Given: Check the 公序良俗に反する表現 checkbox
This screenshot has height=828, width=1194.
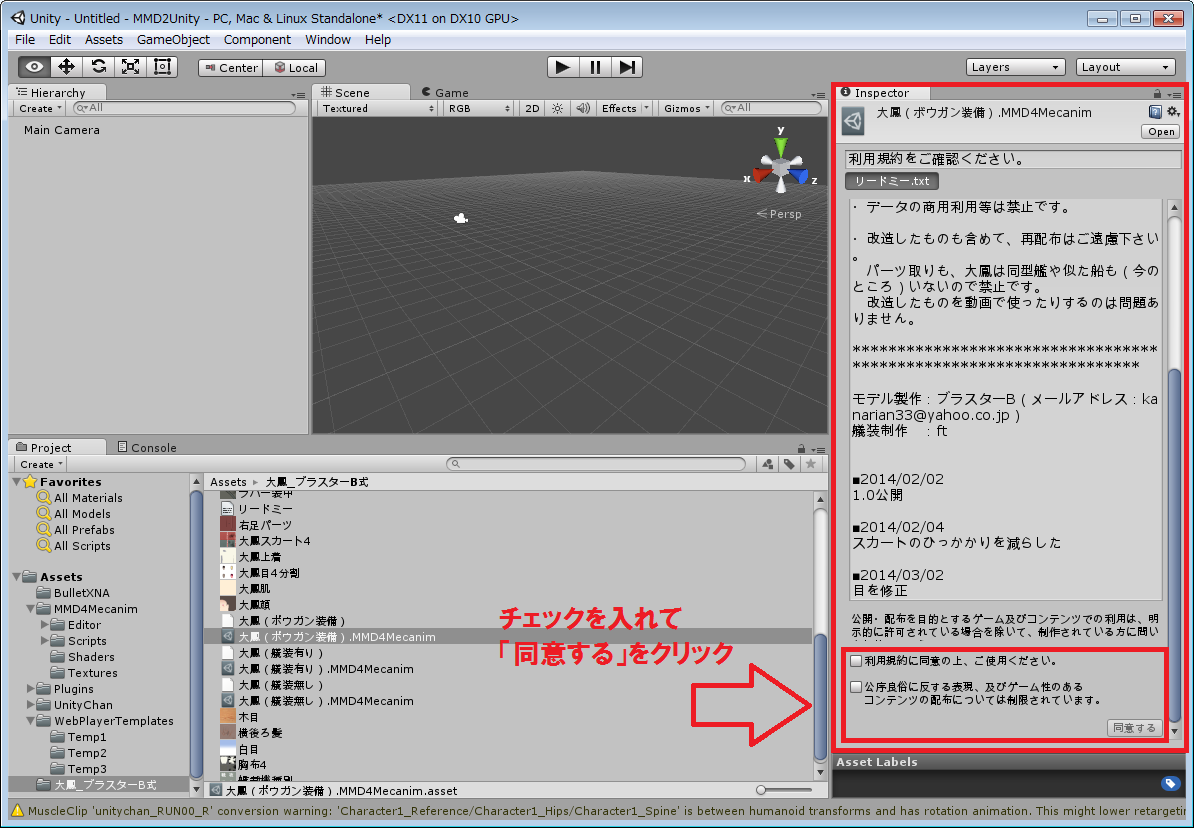Looking at the screenshot, I should coord(856,686).
